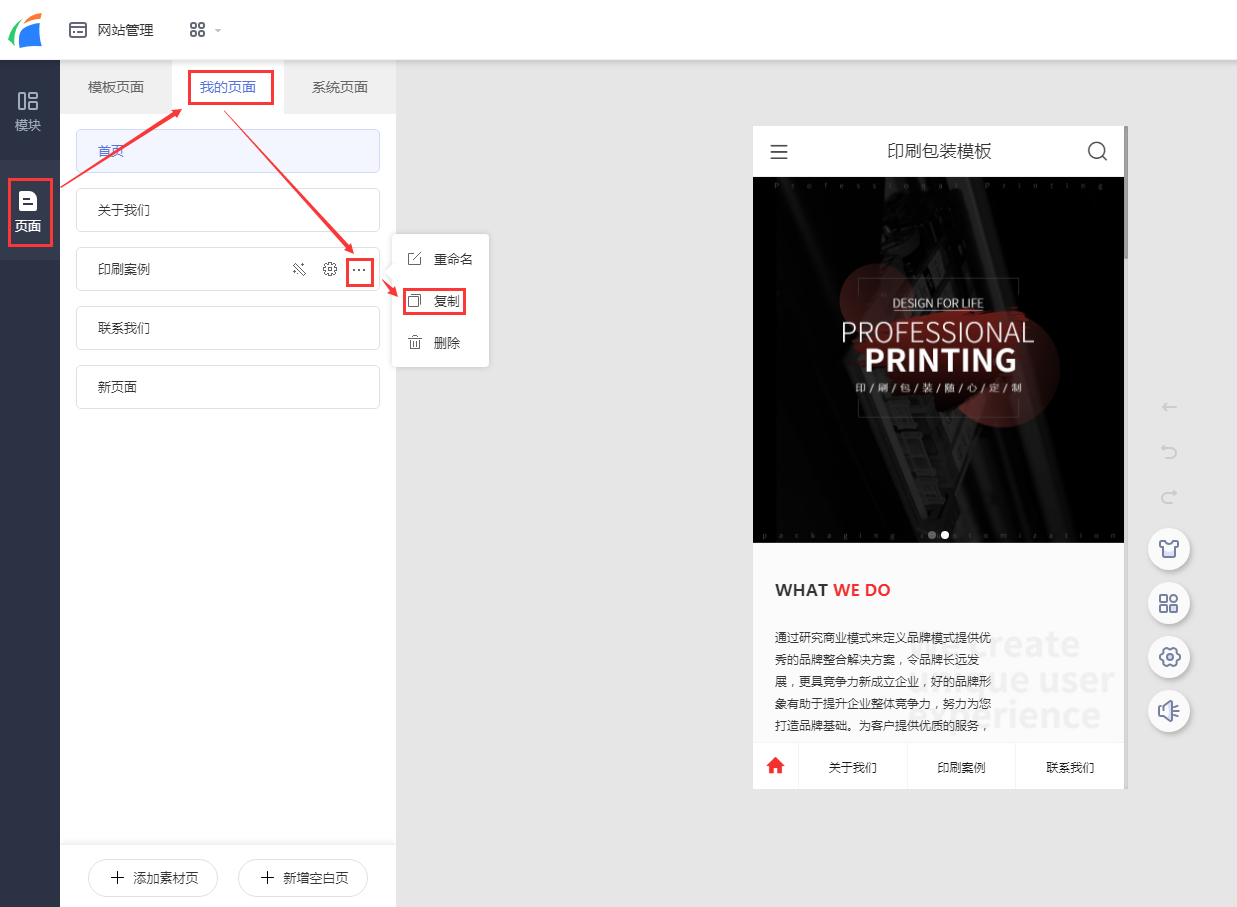This screenshot has width=1237, height=907.
Task: Select first carousel dot on banner
Action: point(932,535)
